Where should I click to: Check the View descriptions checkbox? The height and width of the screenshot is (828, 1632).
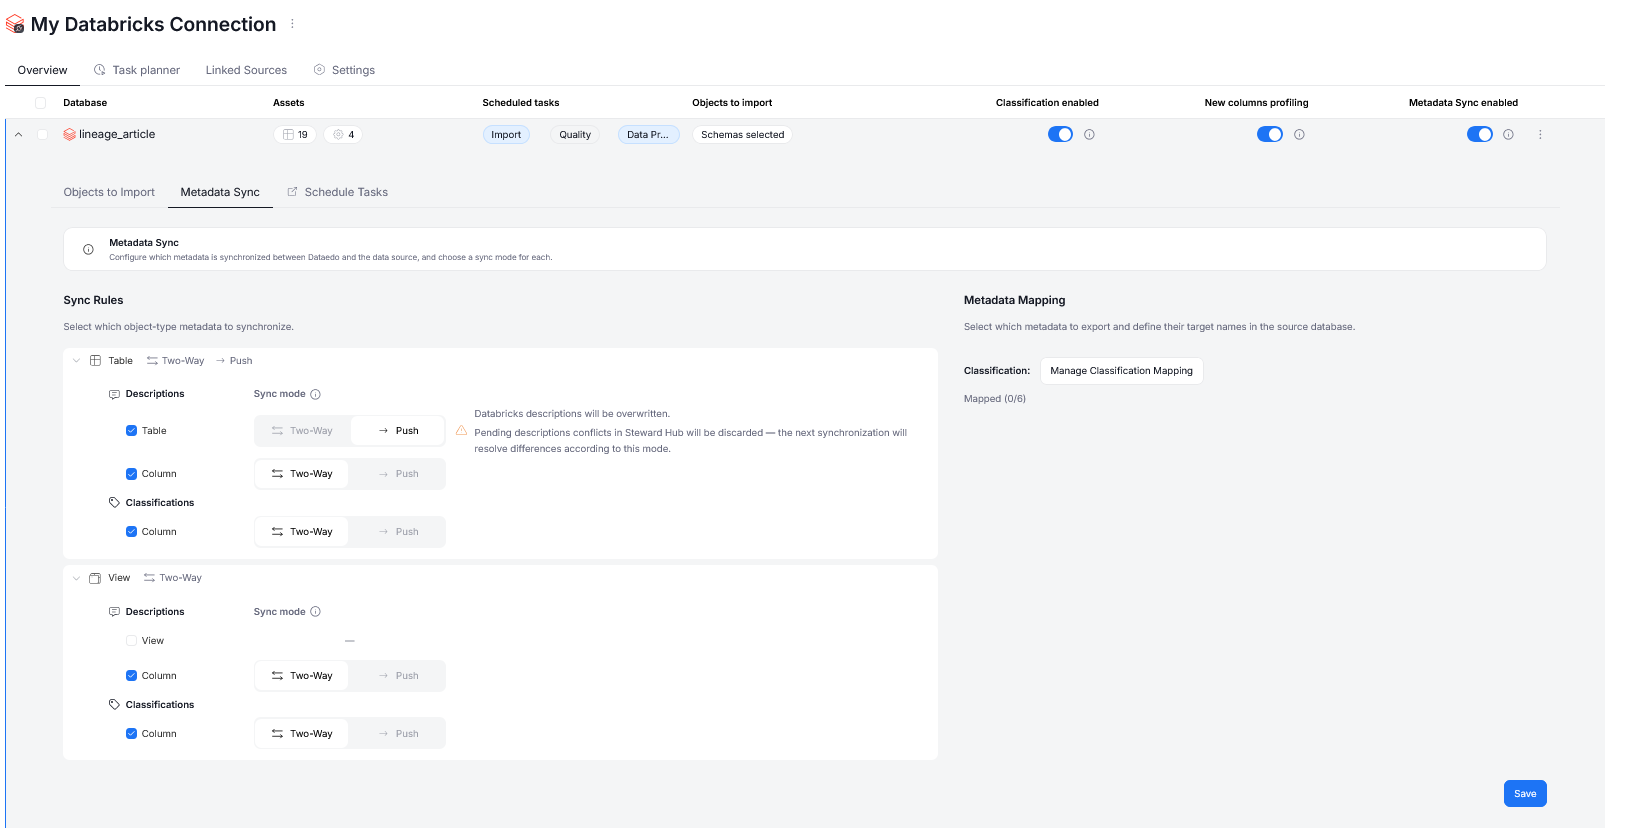(x=131, y=641)
